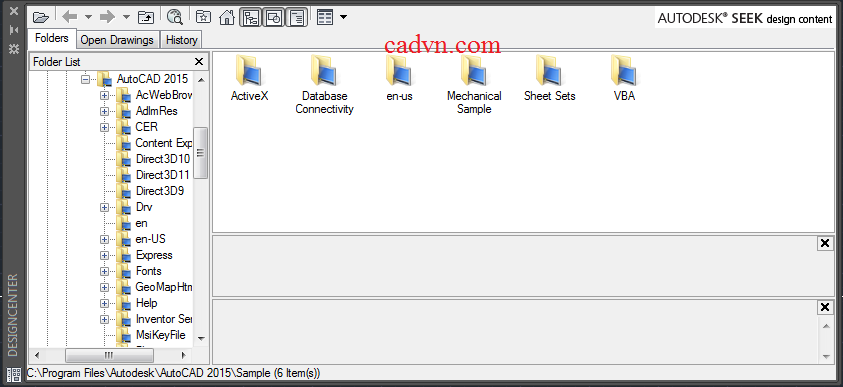Open the en-us folder in content area
Image resolution: width=843 pixels, height=387 pixels.
tap(399, 71)
